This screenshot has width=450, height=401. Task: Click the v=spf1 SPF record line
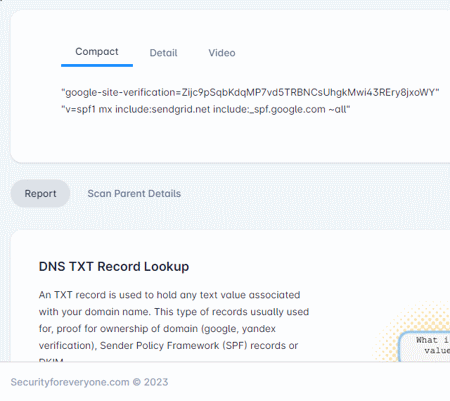tap(206, 109)
